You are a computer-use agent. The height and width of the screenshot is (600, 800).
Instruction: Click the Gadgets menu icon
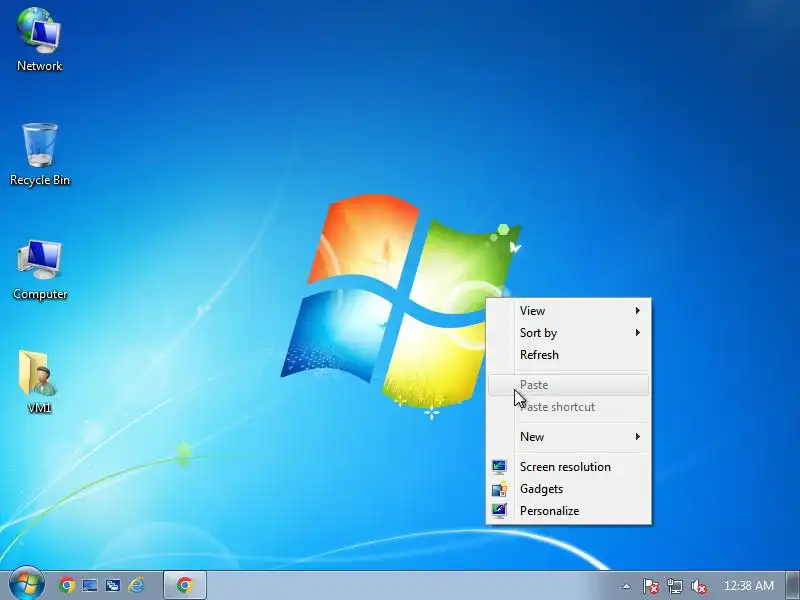coord(499,489)
